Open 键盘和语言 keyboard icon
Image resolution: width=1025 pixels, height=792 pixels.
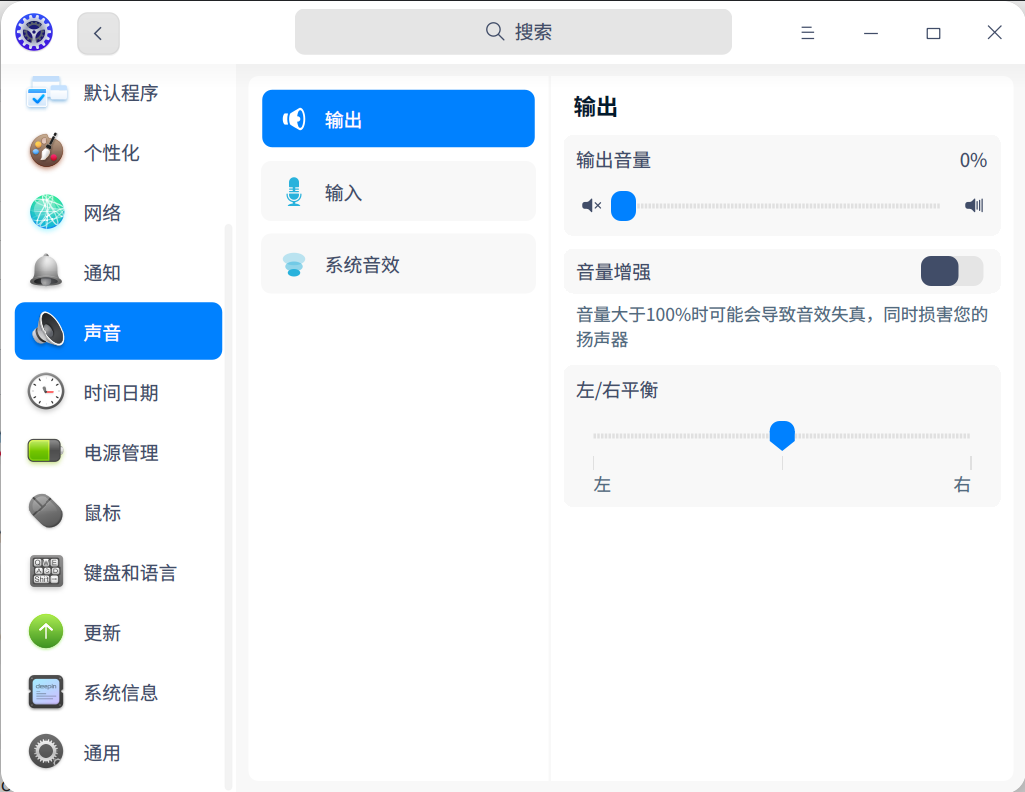[46, 572]
